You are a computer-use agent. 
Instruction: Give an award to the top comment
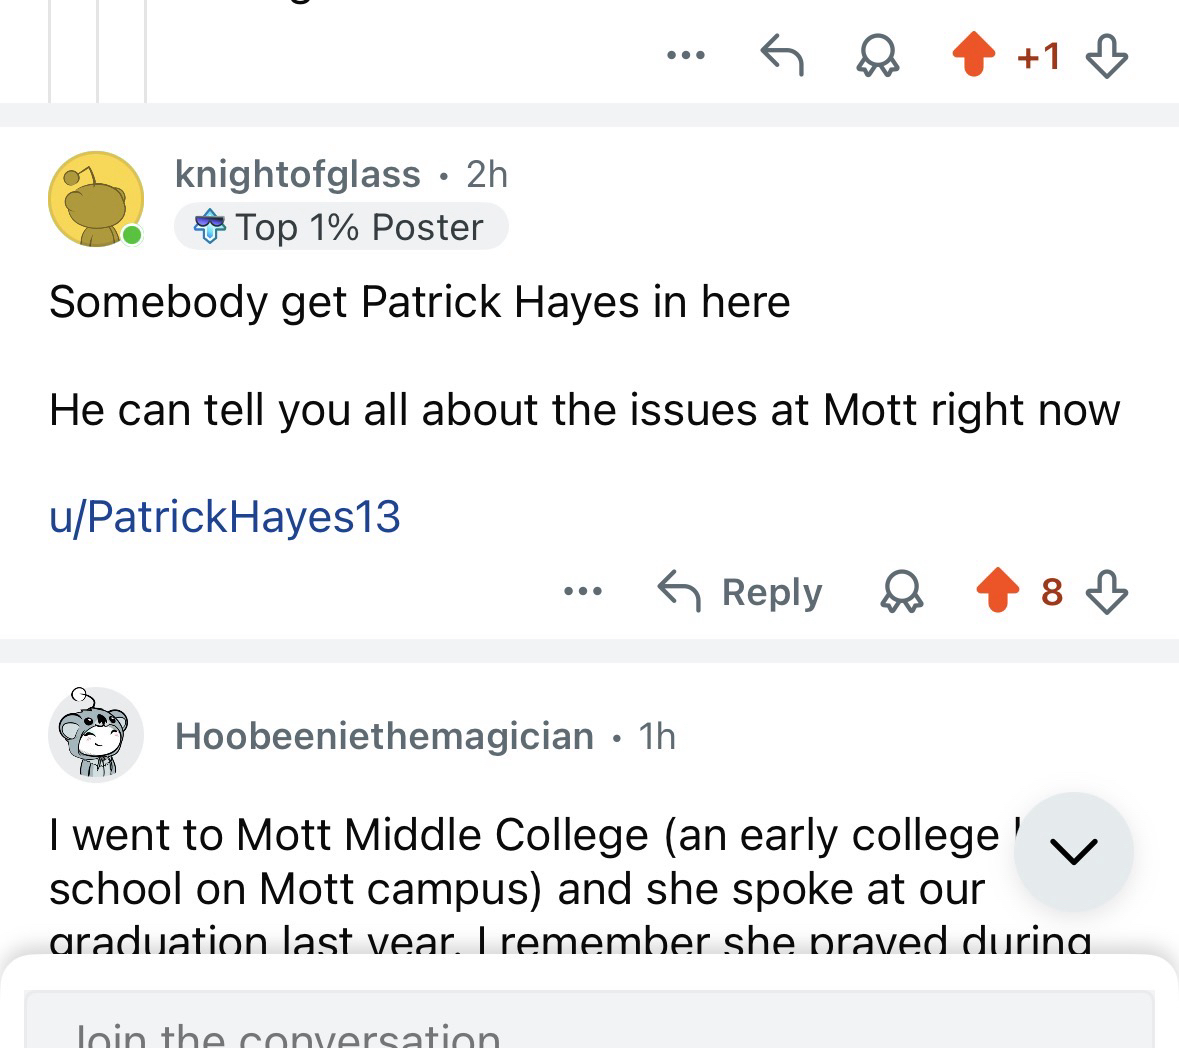pos(878,56)
